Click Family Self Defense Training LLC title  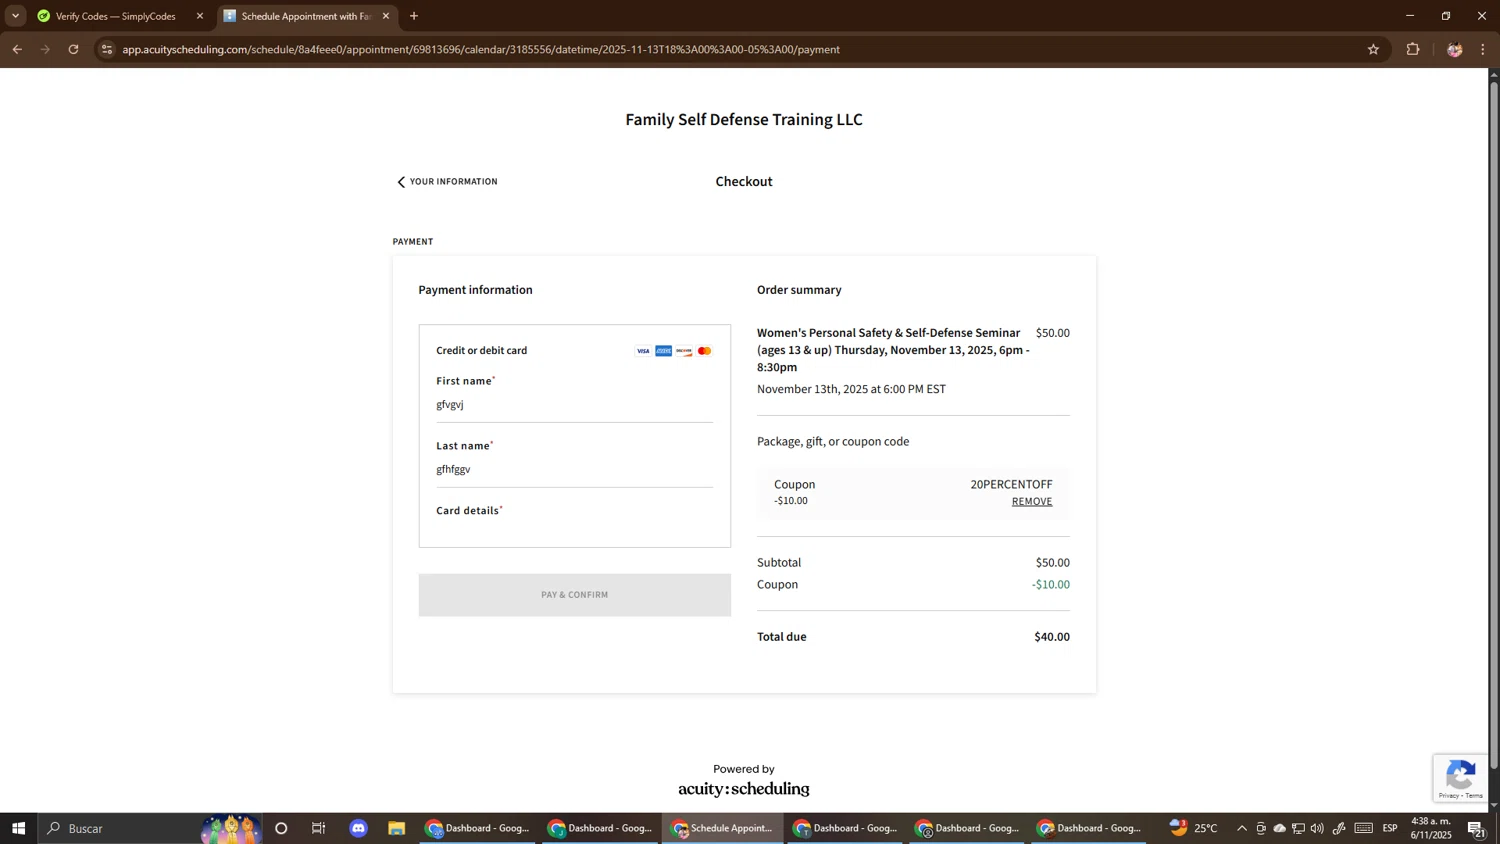(x=744, y=120)
